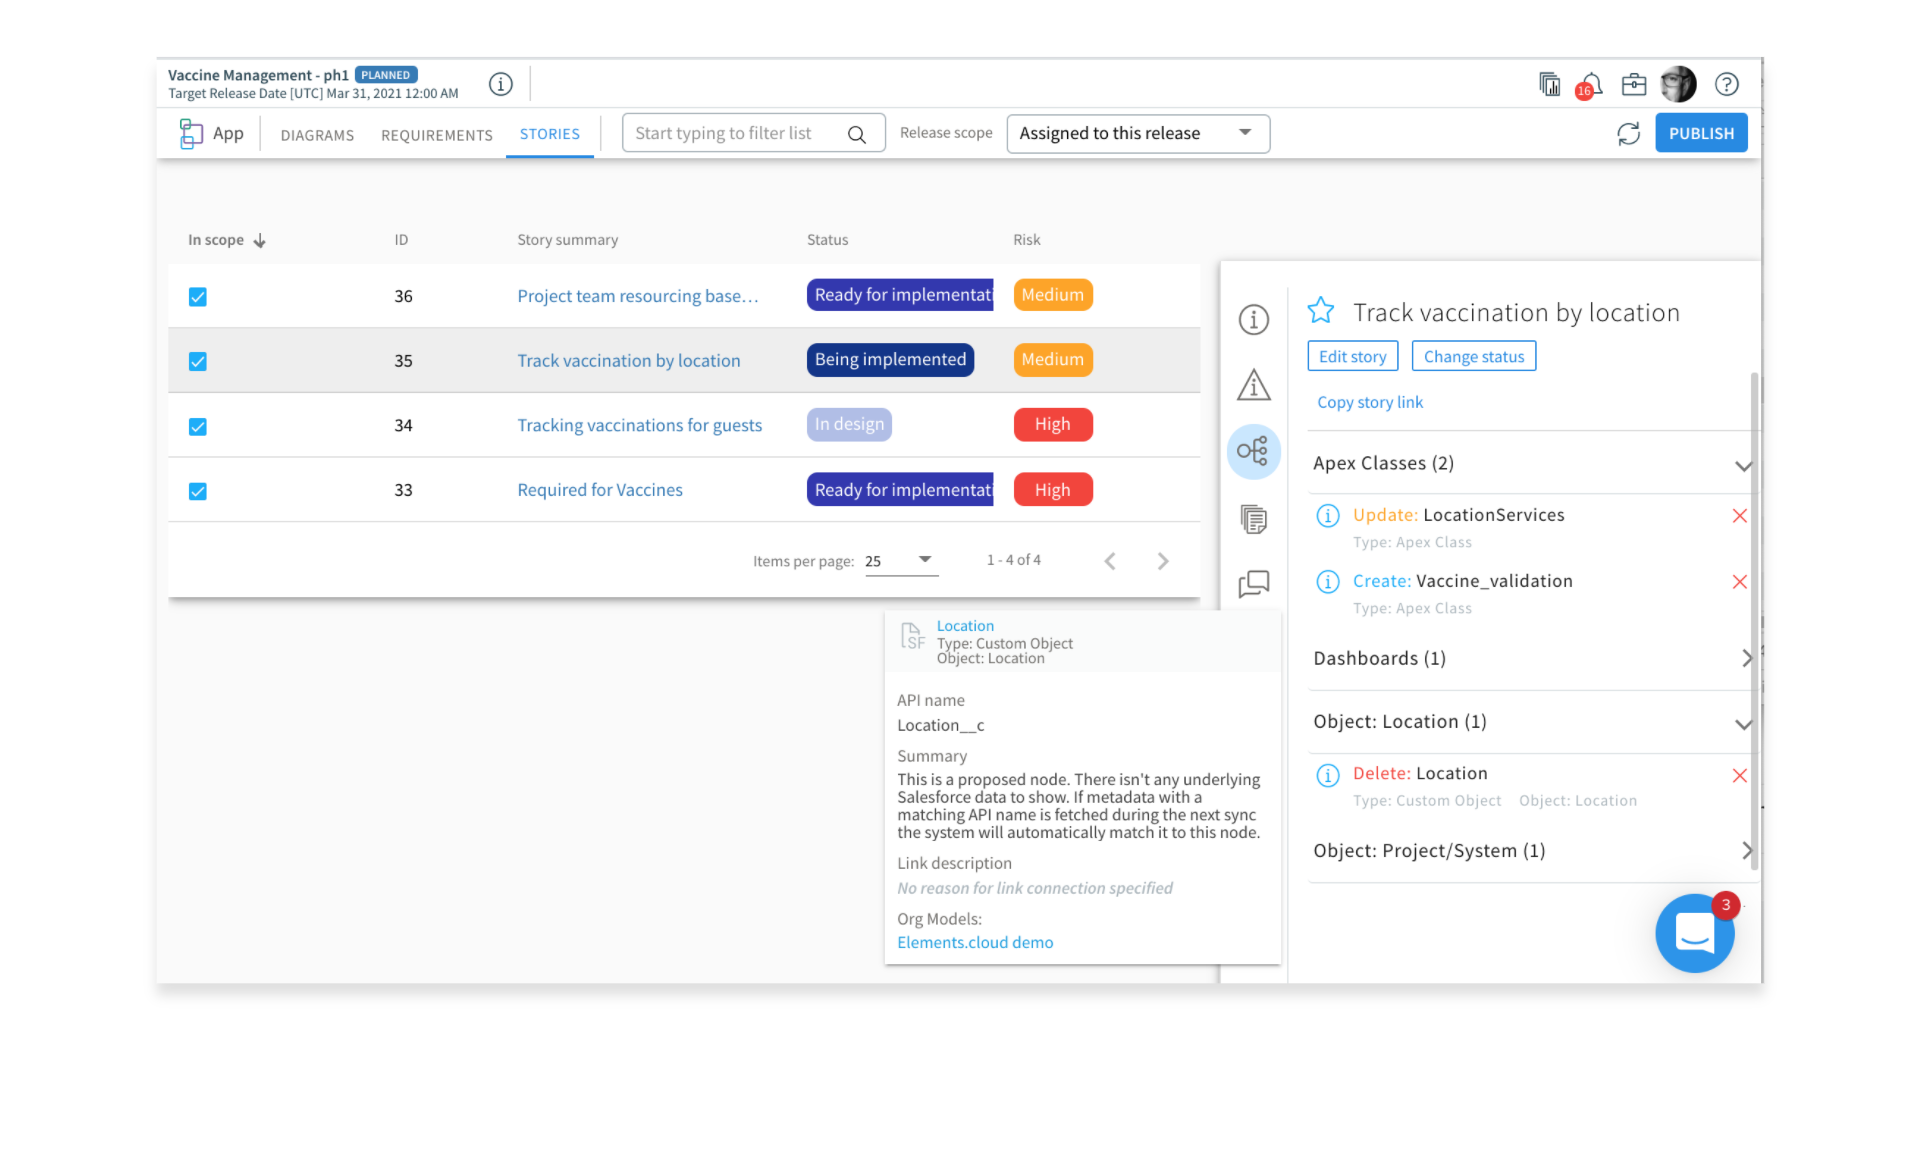Remove the LocationServices link via red X
Image resolution: width=1926 pixels, height=1174 pixels.
(1739, 516)
